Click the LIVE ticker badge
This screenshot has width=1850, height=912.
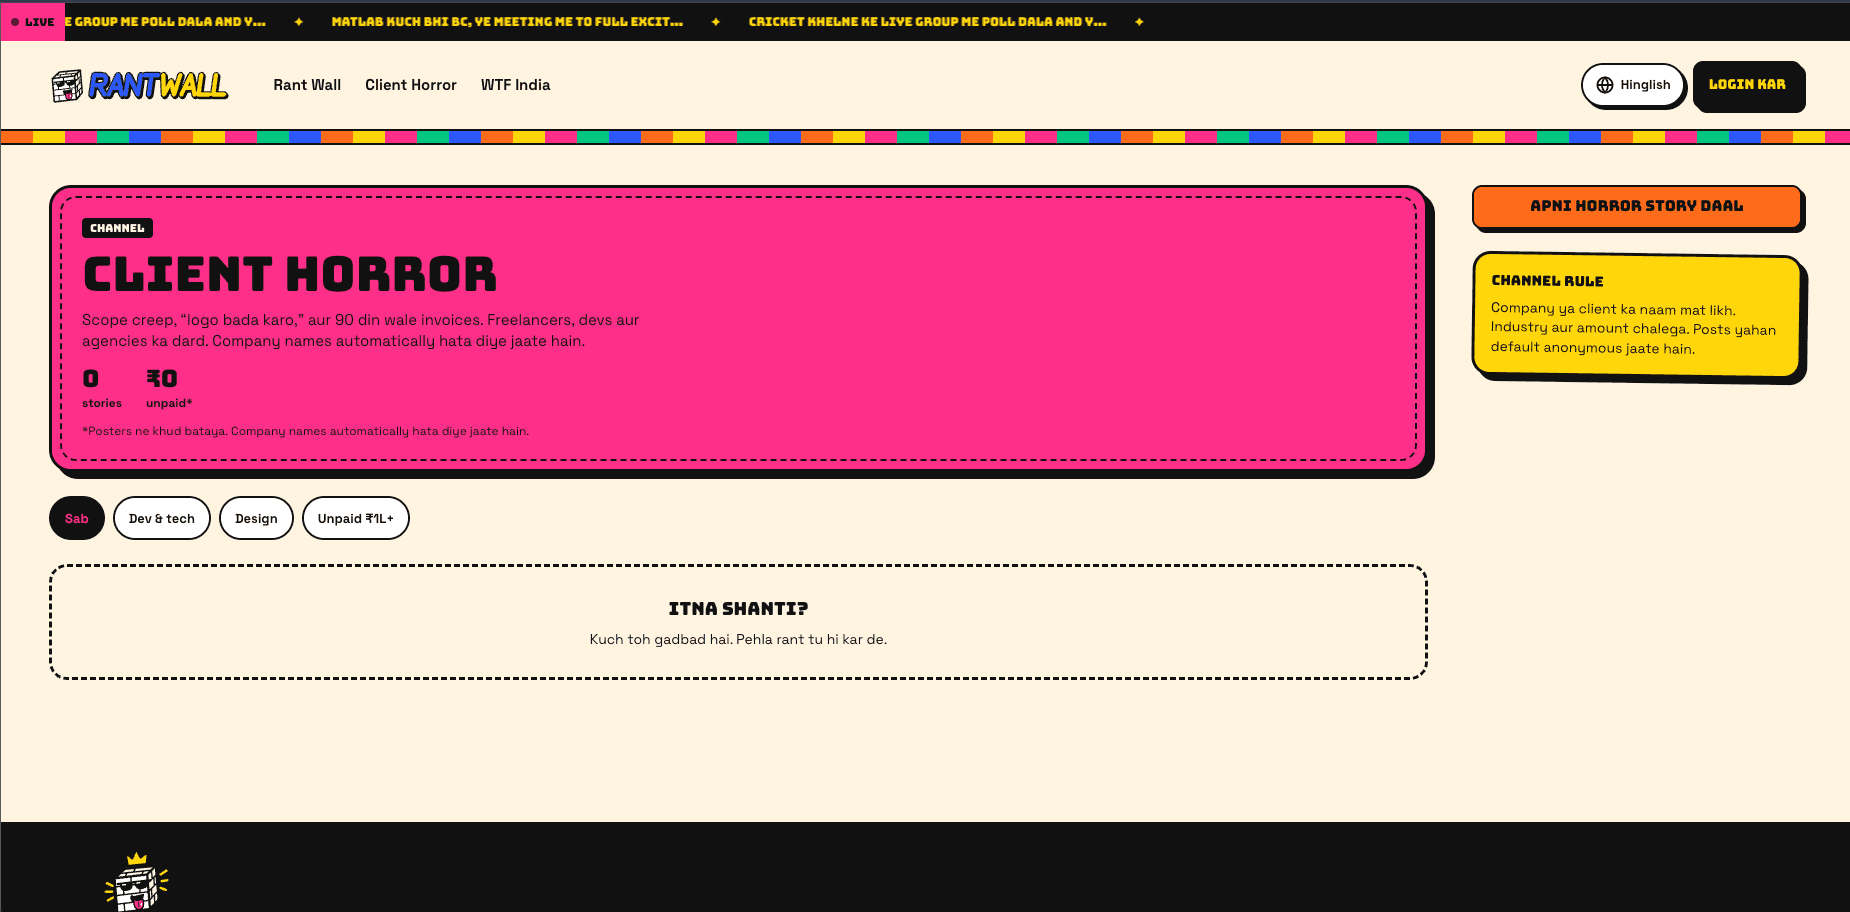33,21
